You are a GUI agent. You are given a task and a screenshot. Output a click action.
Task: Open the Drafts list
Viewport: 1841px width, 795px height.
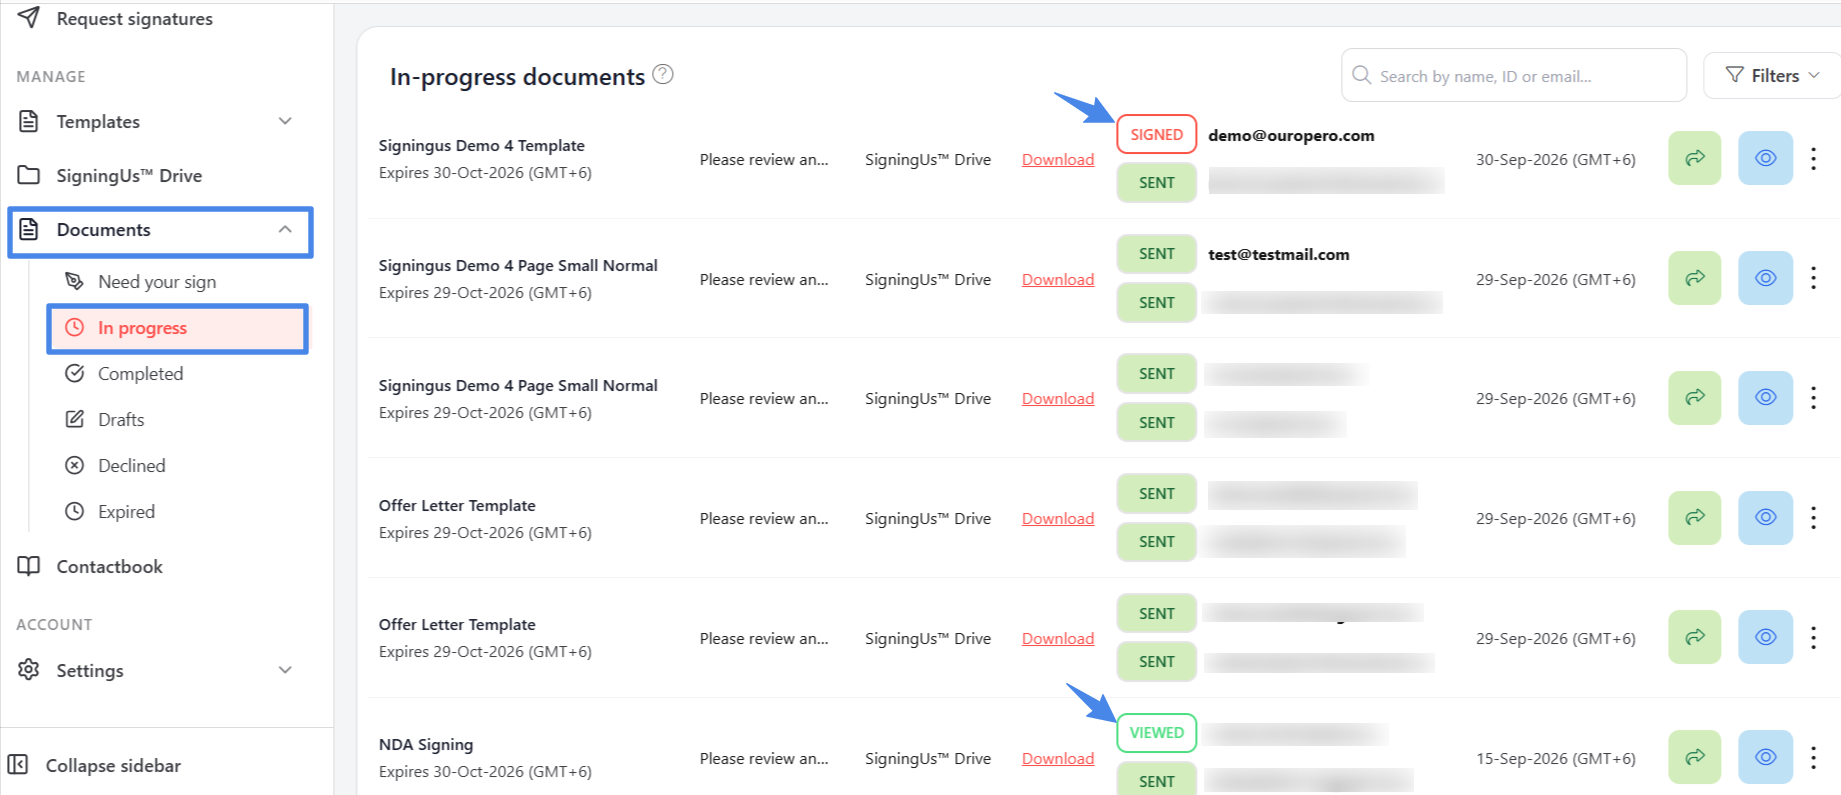tap(105, 420)
